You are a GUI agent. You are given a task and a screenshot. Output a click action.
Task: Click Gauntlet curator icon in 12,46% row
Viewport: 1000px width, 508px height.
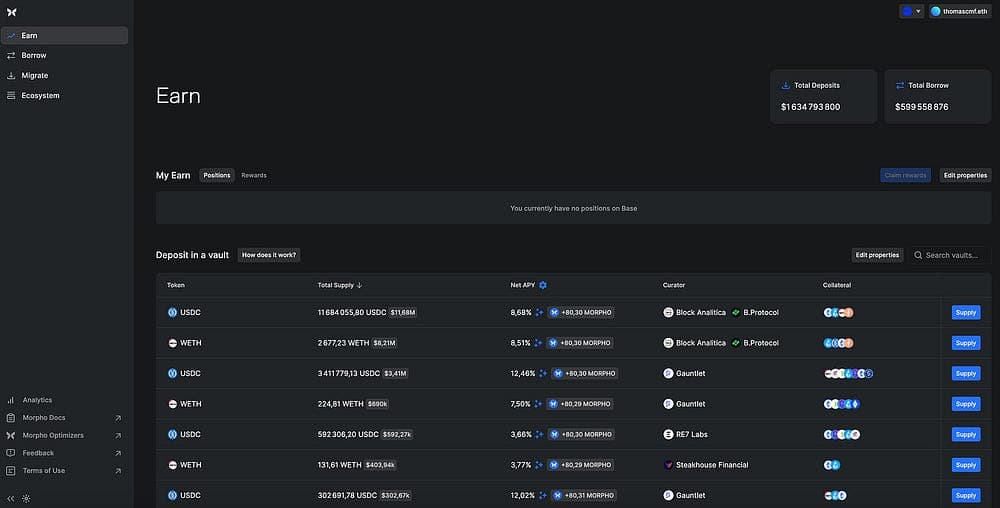coord(668,374)
